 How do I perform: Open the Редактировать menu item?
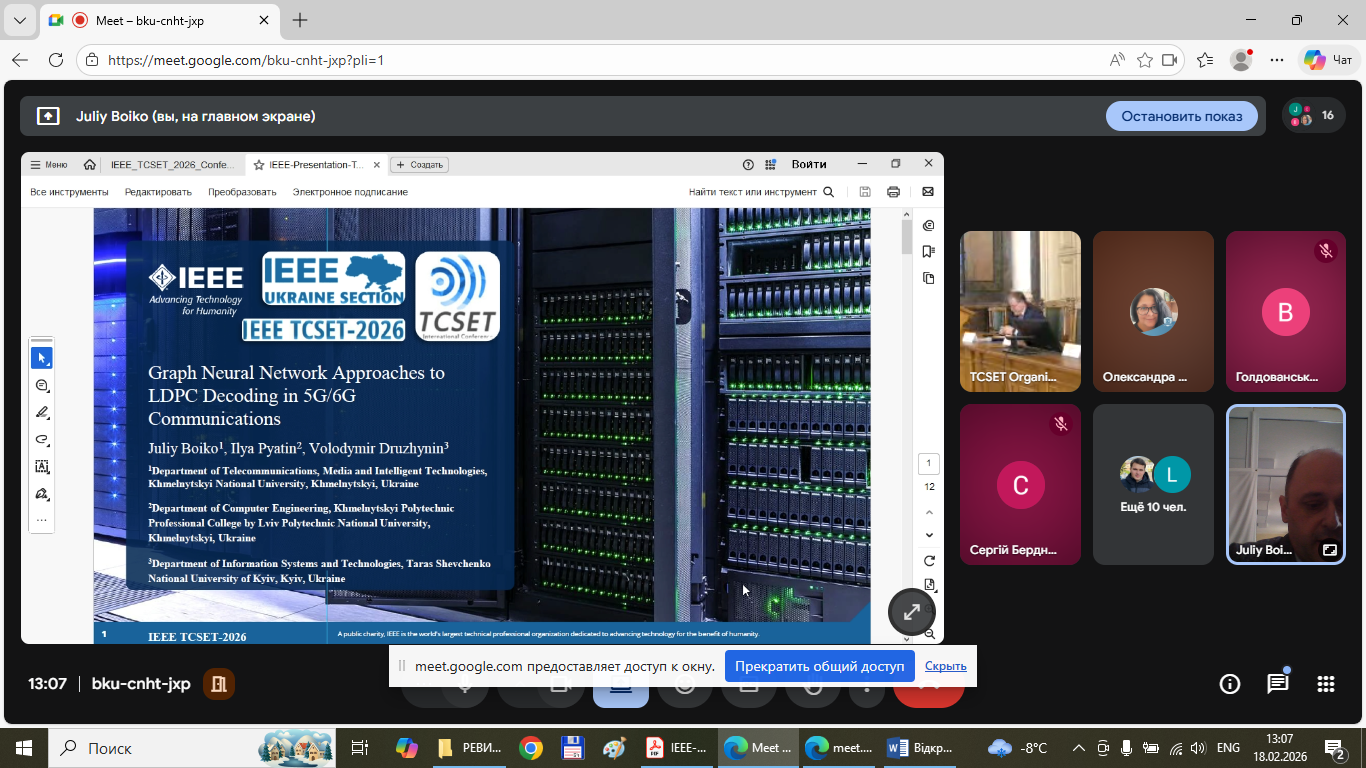pos(158,192)
